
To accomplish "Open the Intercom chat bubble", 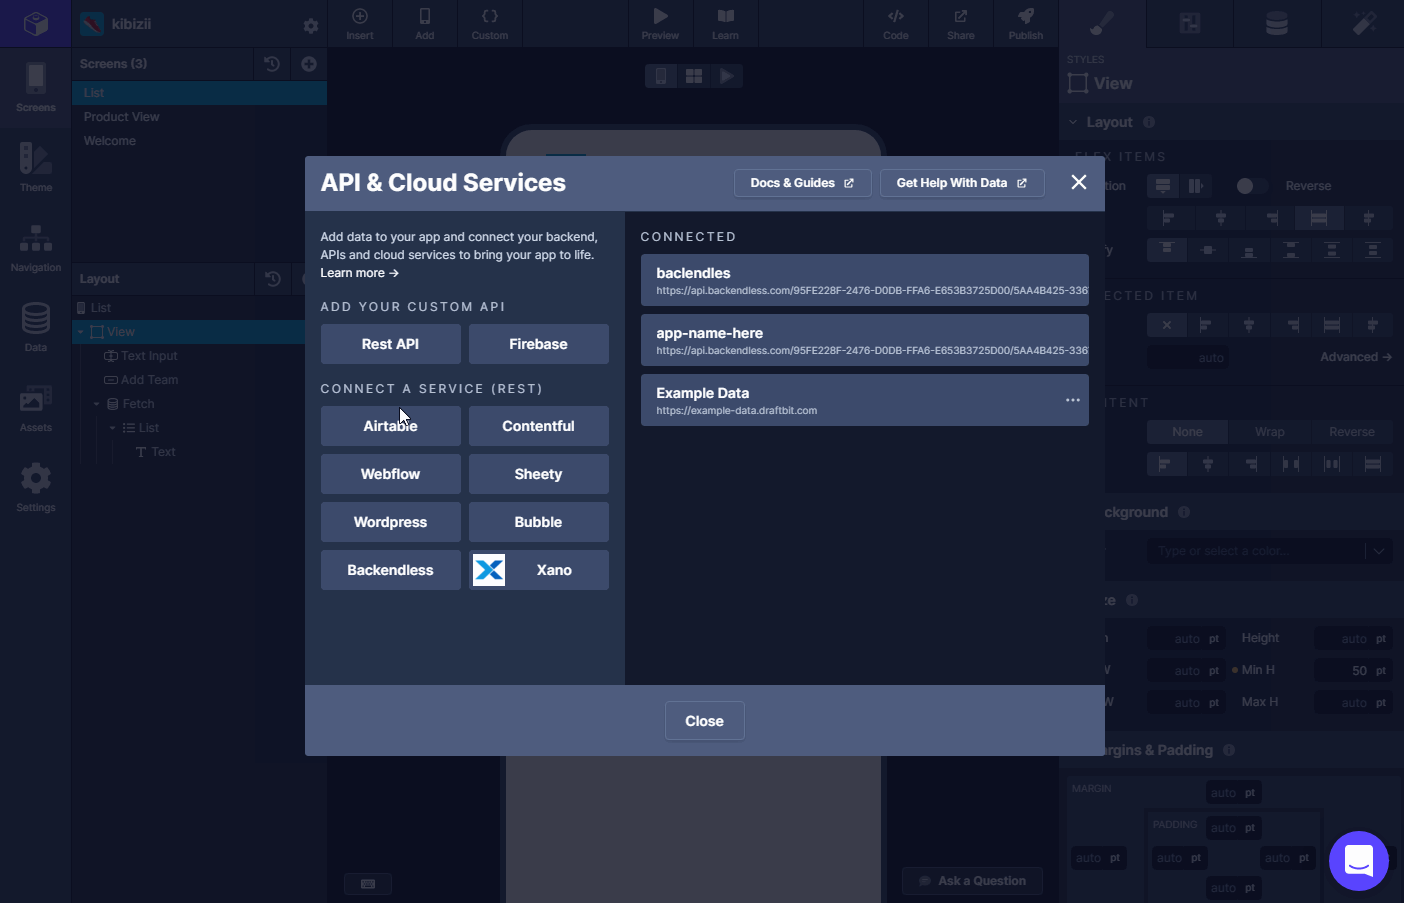I will point(1359,861).
